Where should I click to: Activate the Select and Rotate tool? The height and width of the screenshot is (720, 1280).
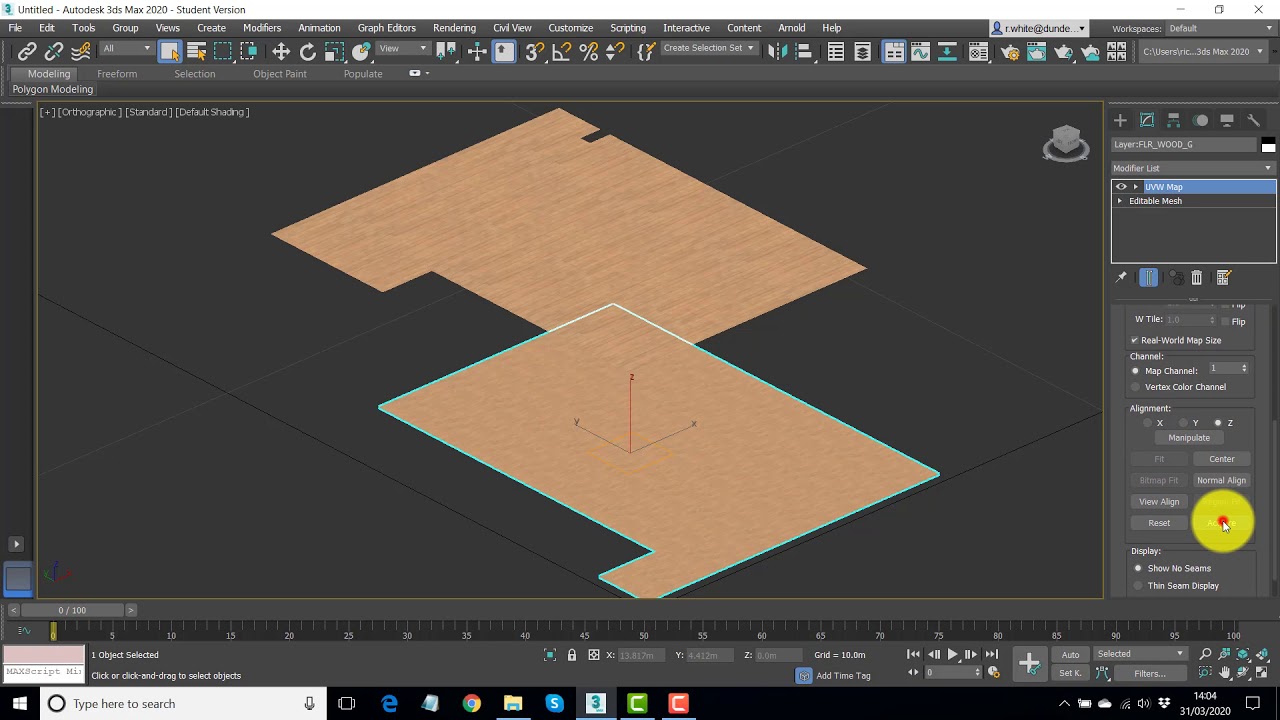308,51
